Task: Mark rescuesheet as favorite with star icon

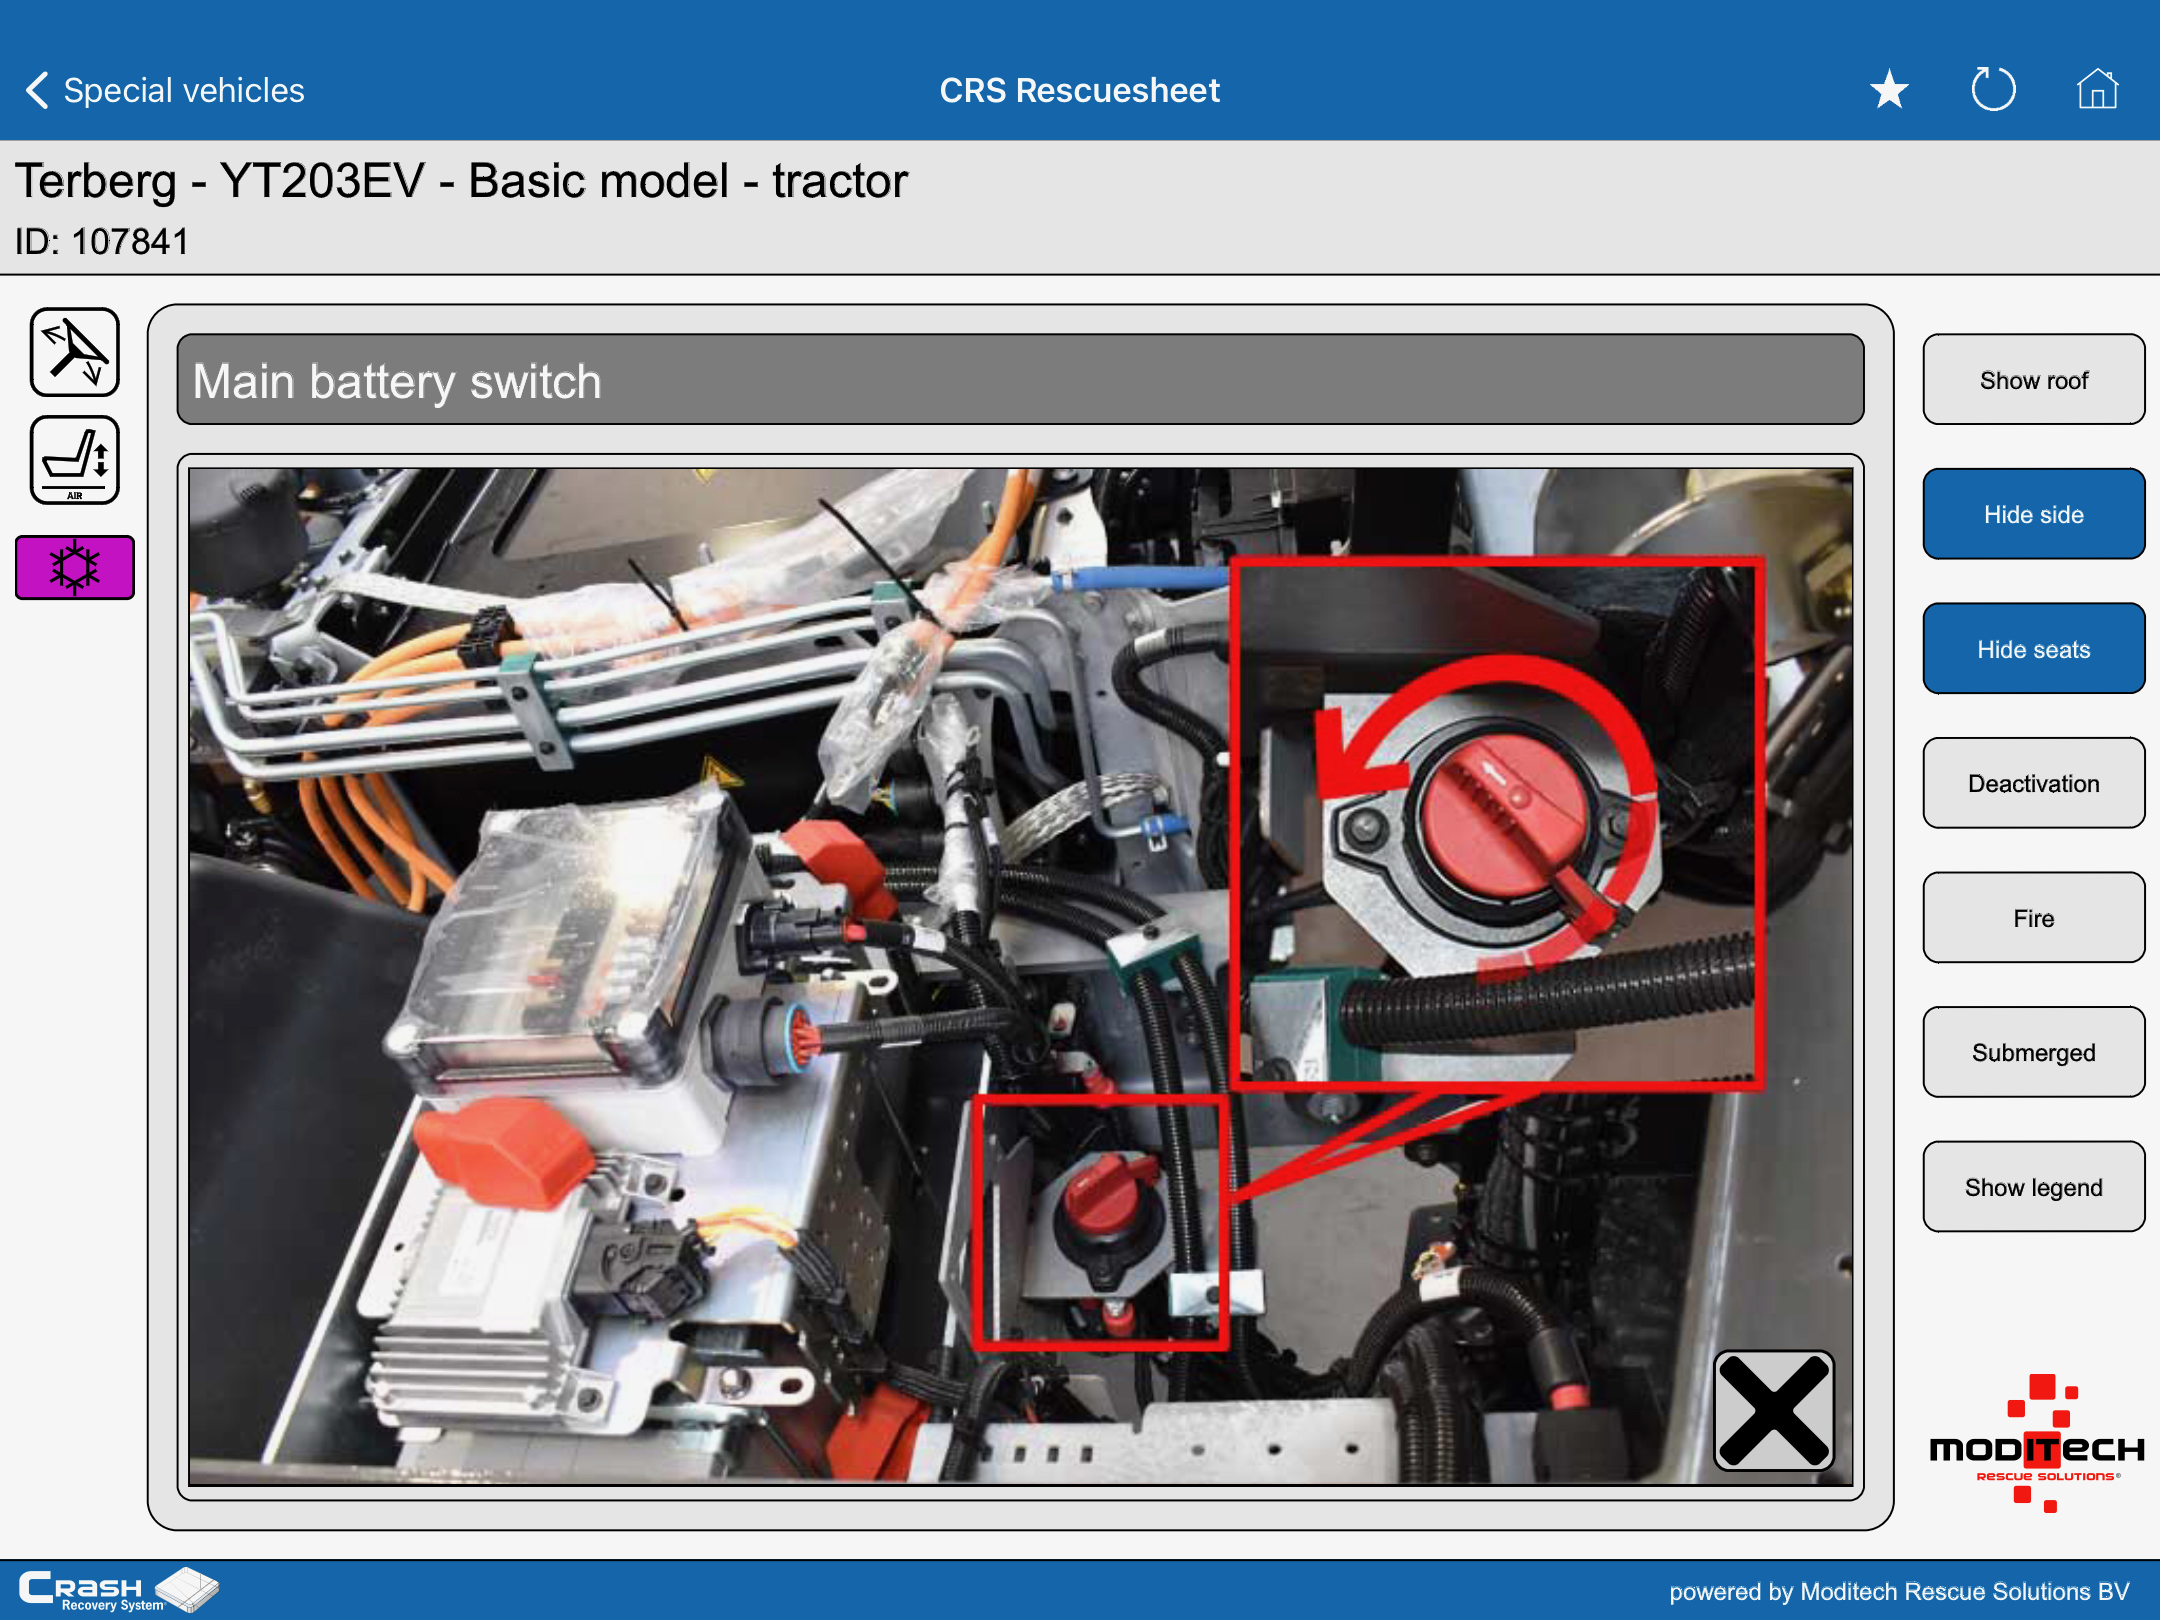Action: click(1889, 90)
